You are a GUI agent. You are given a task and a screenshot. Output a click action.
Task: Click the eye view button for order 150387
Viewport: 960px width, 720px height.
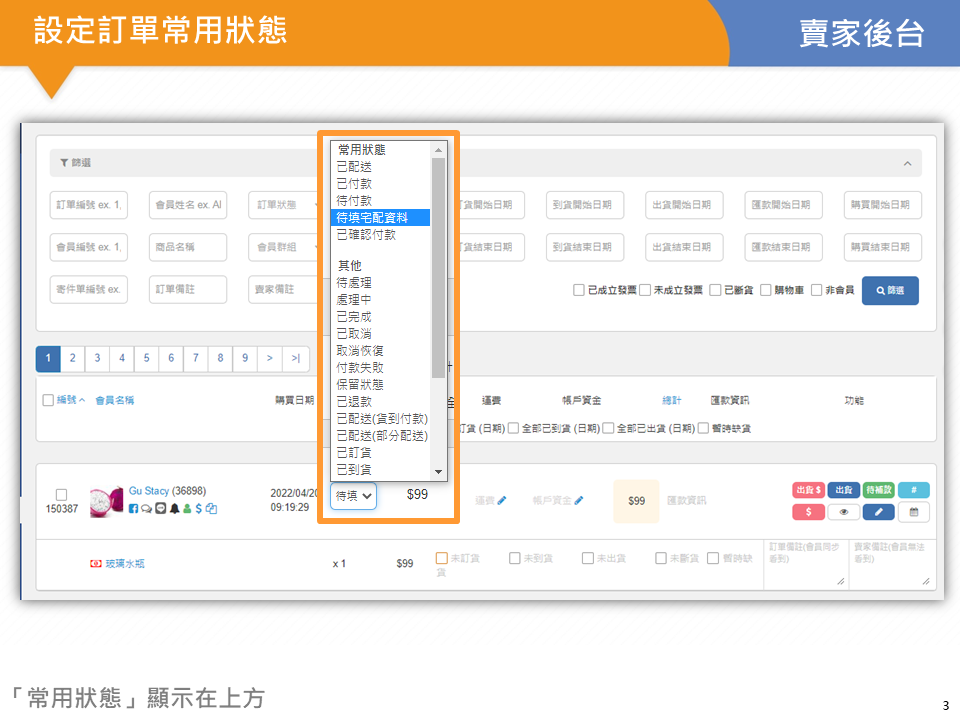[844, 512]
